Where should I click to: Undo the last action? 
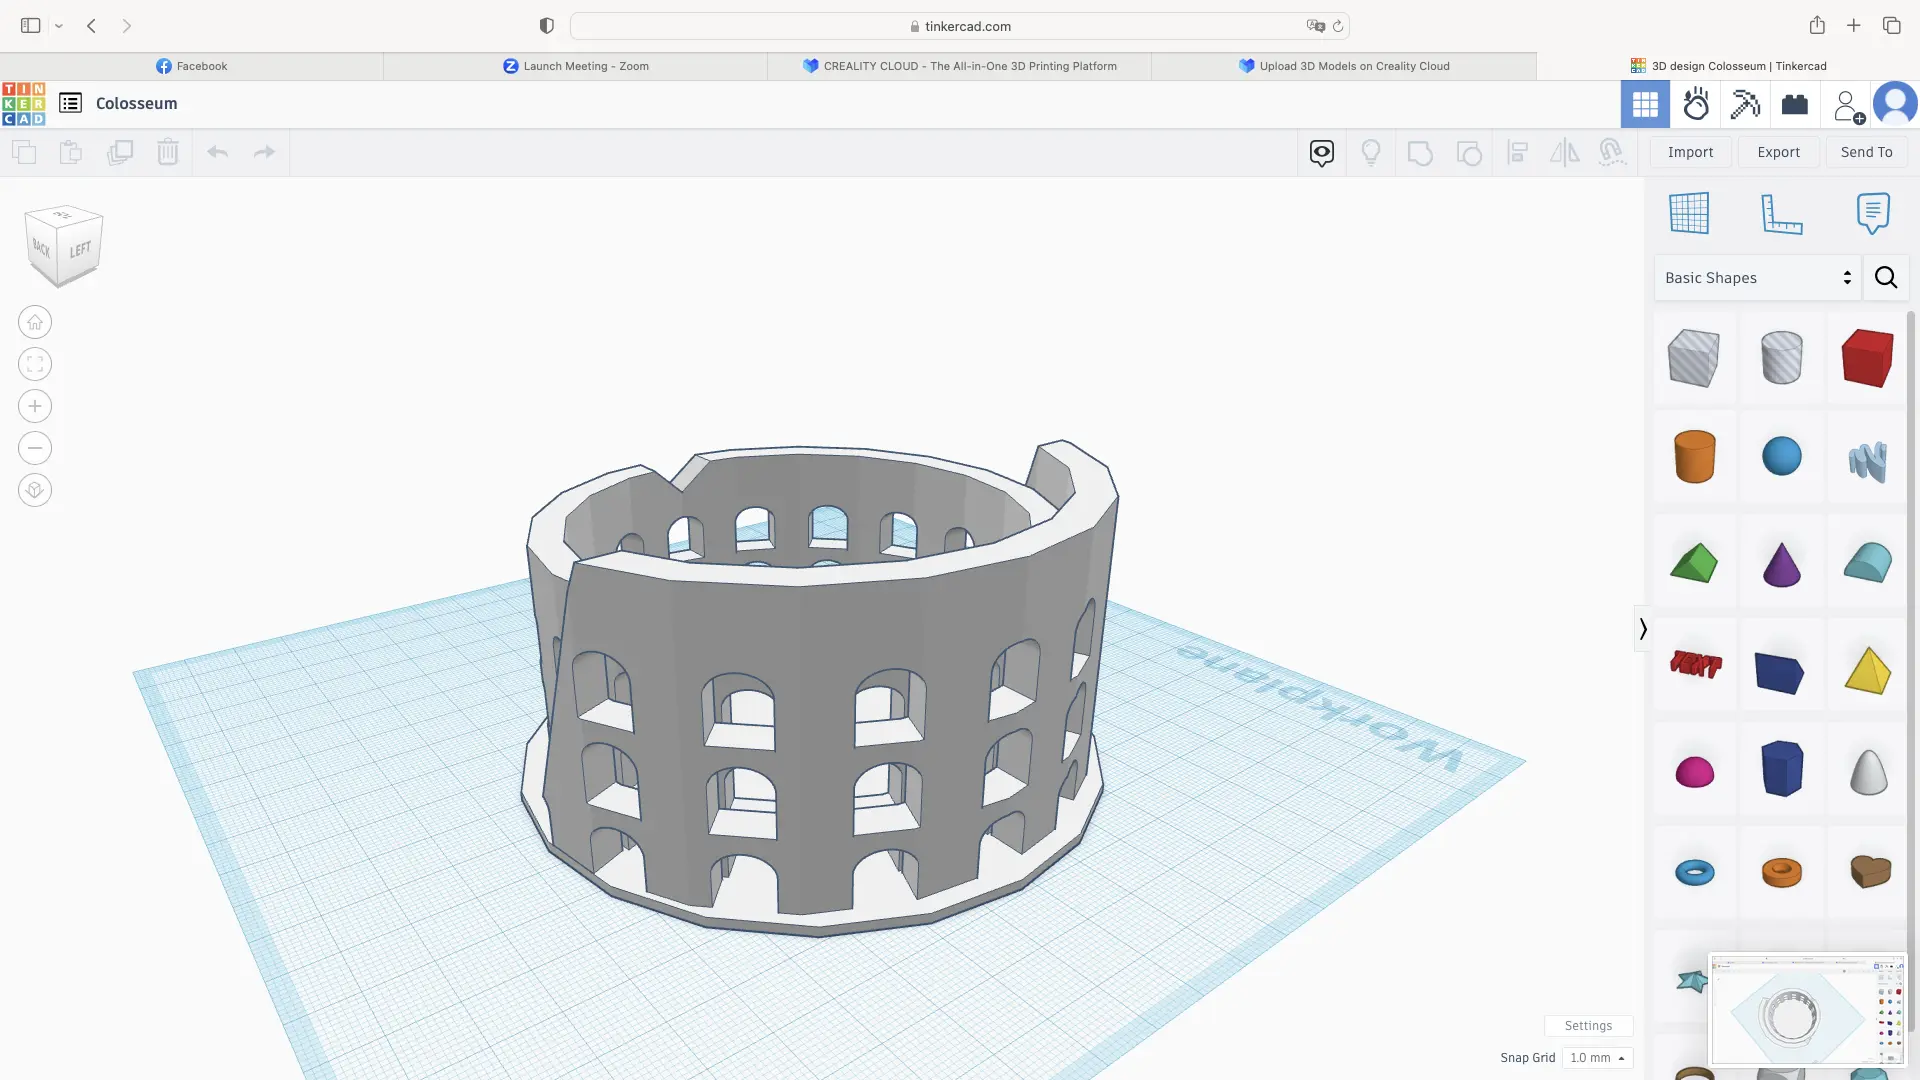pyautogui.click(x=217, y=152)
